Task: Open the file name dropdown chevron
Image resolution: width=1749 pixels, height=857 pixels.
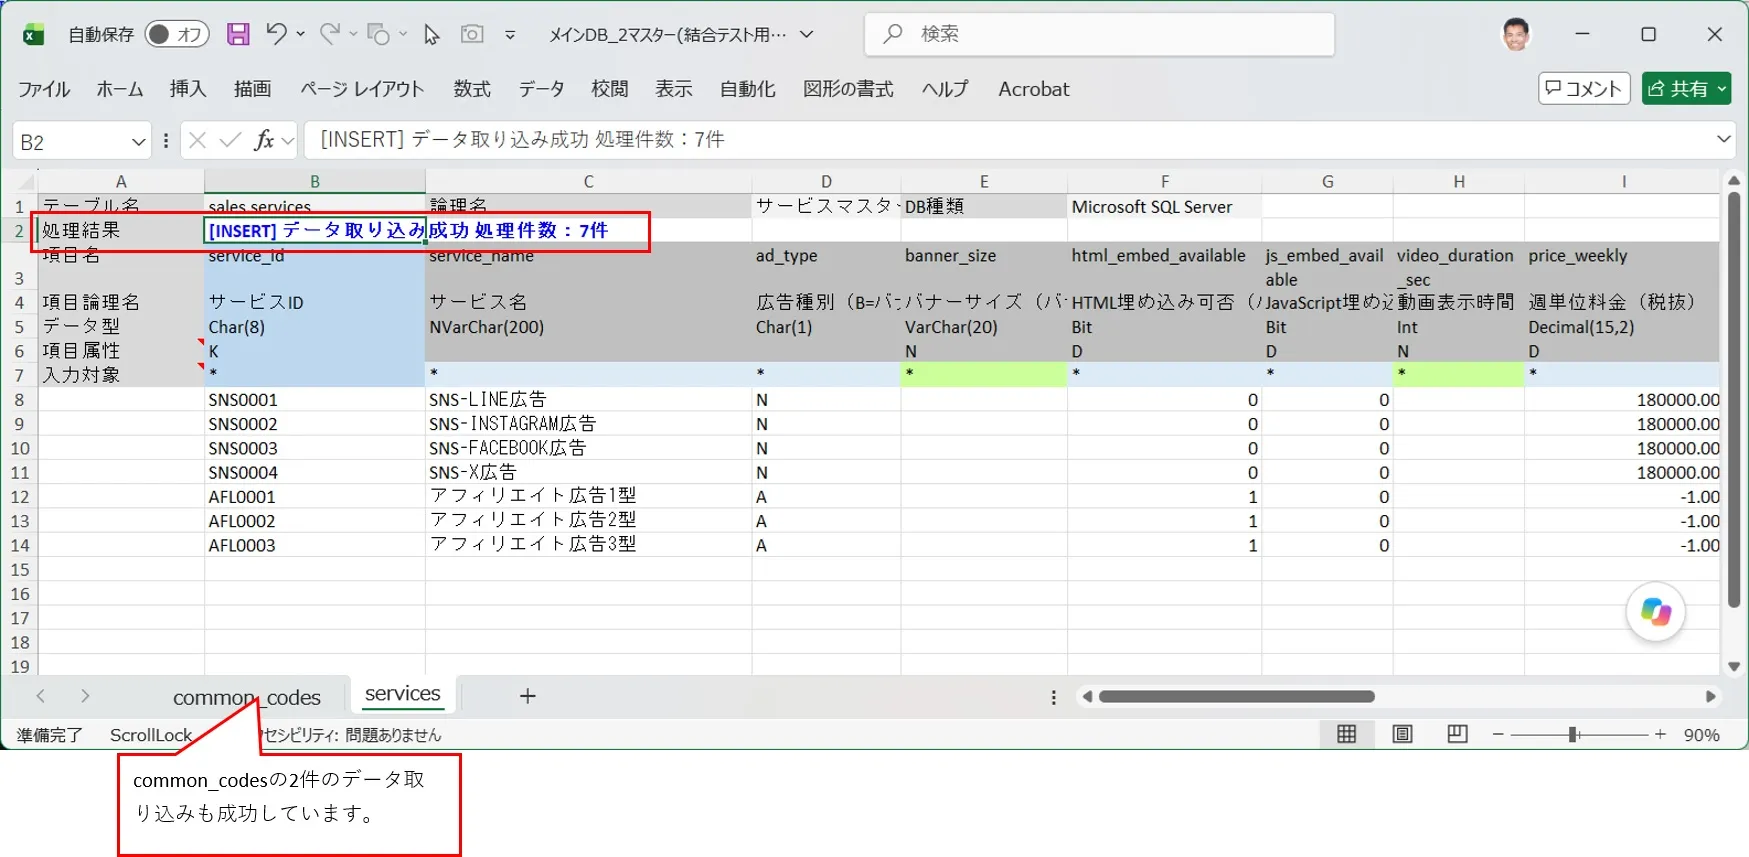Action: (x=806, y=35)
